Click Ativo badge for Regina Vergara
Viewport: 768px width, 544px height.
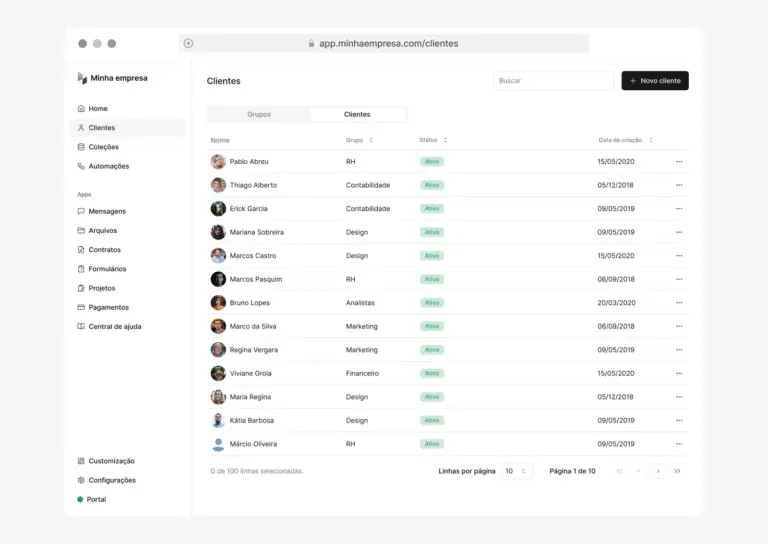[x=432, y=350]
